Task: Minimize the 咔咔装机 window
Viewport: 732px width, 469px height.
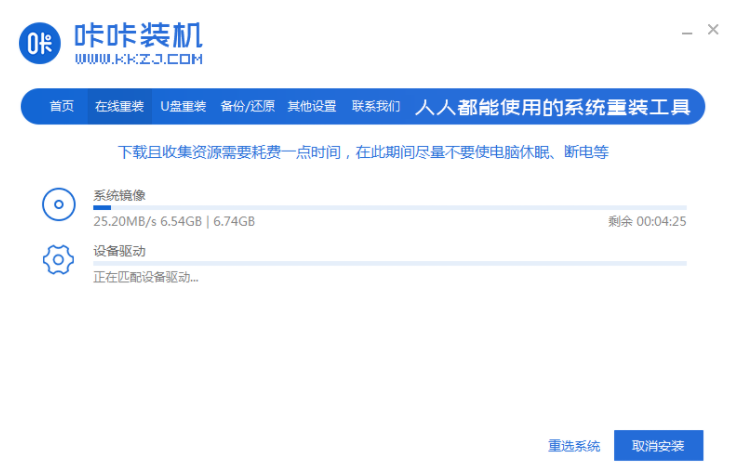Action: click(x=687, y=33)
